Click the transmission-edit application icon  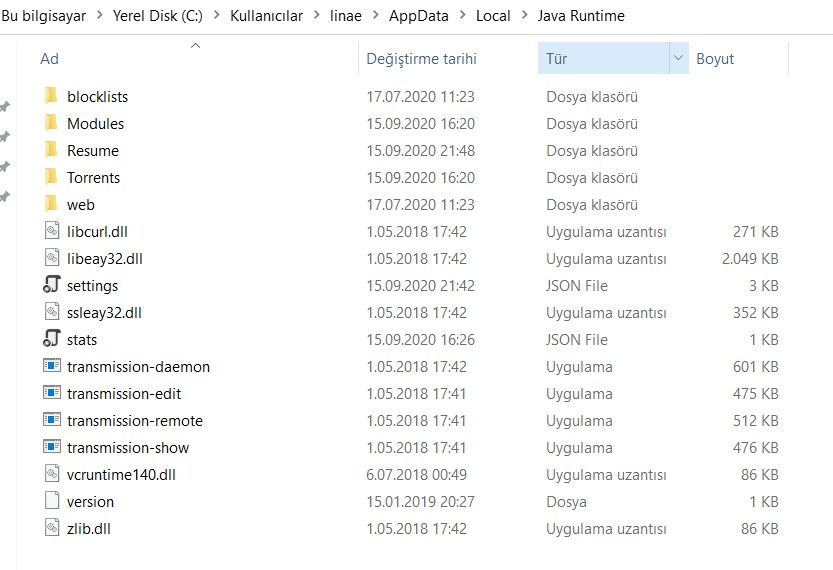pos(52,393)
